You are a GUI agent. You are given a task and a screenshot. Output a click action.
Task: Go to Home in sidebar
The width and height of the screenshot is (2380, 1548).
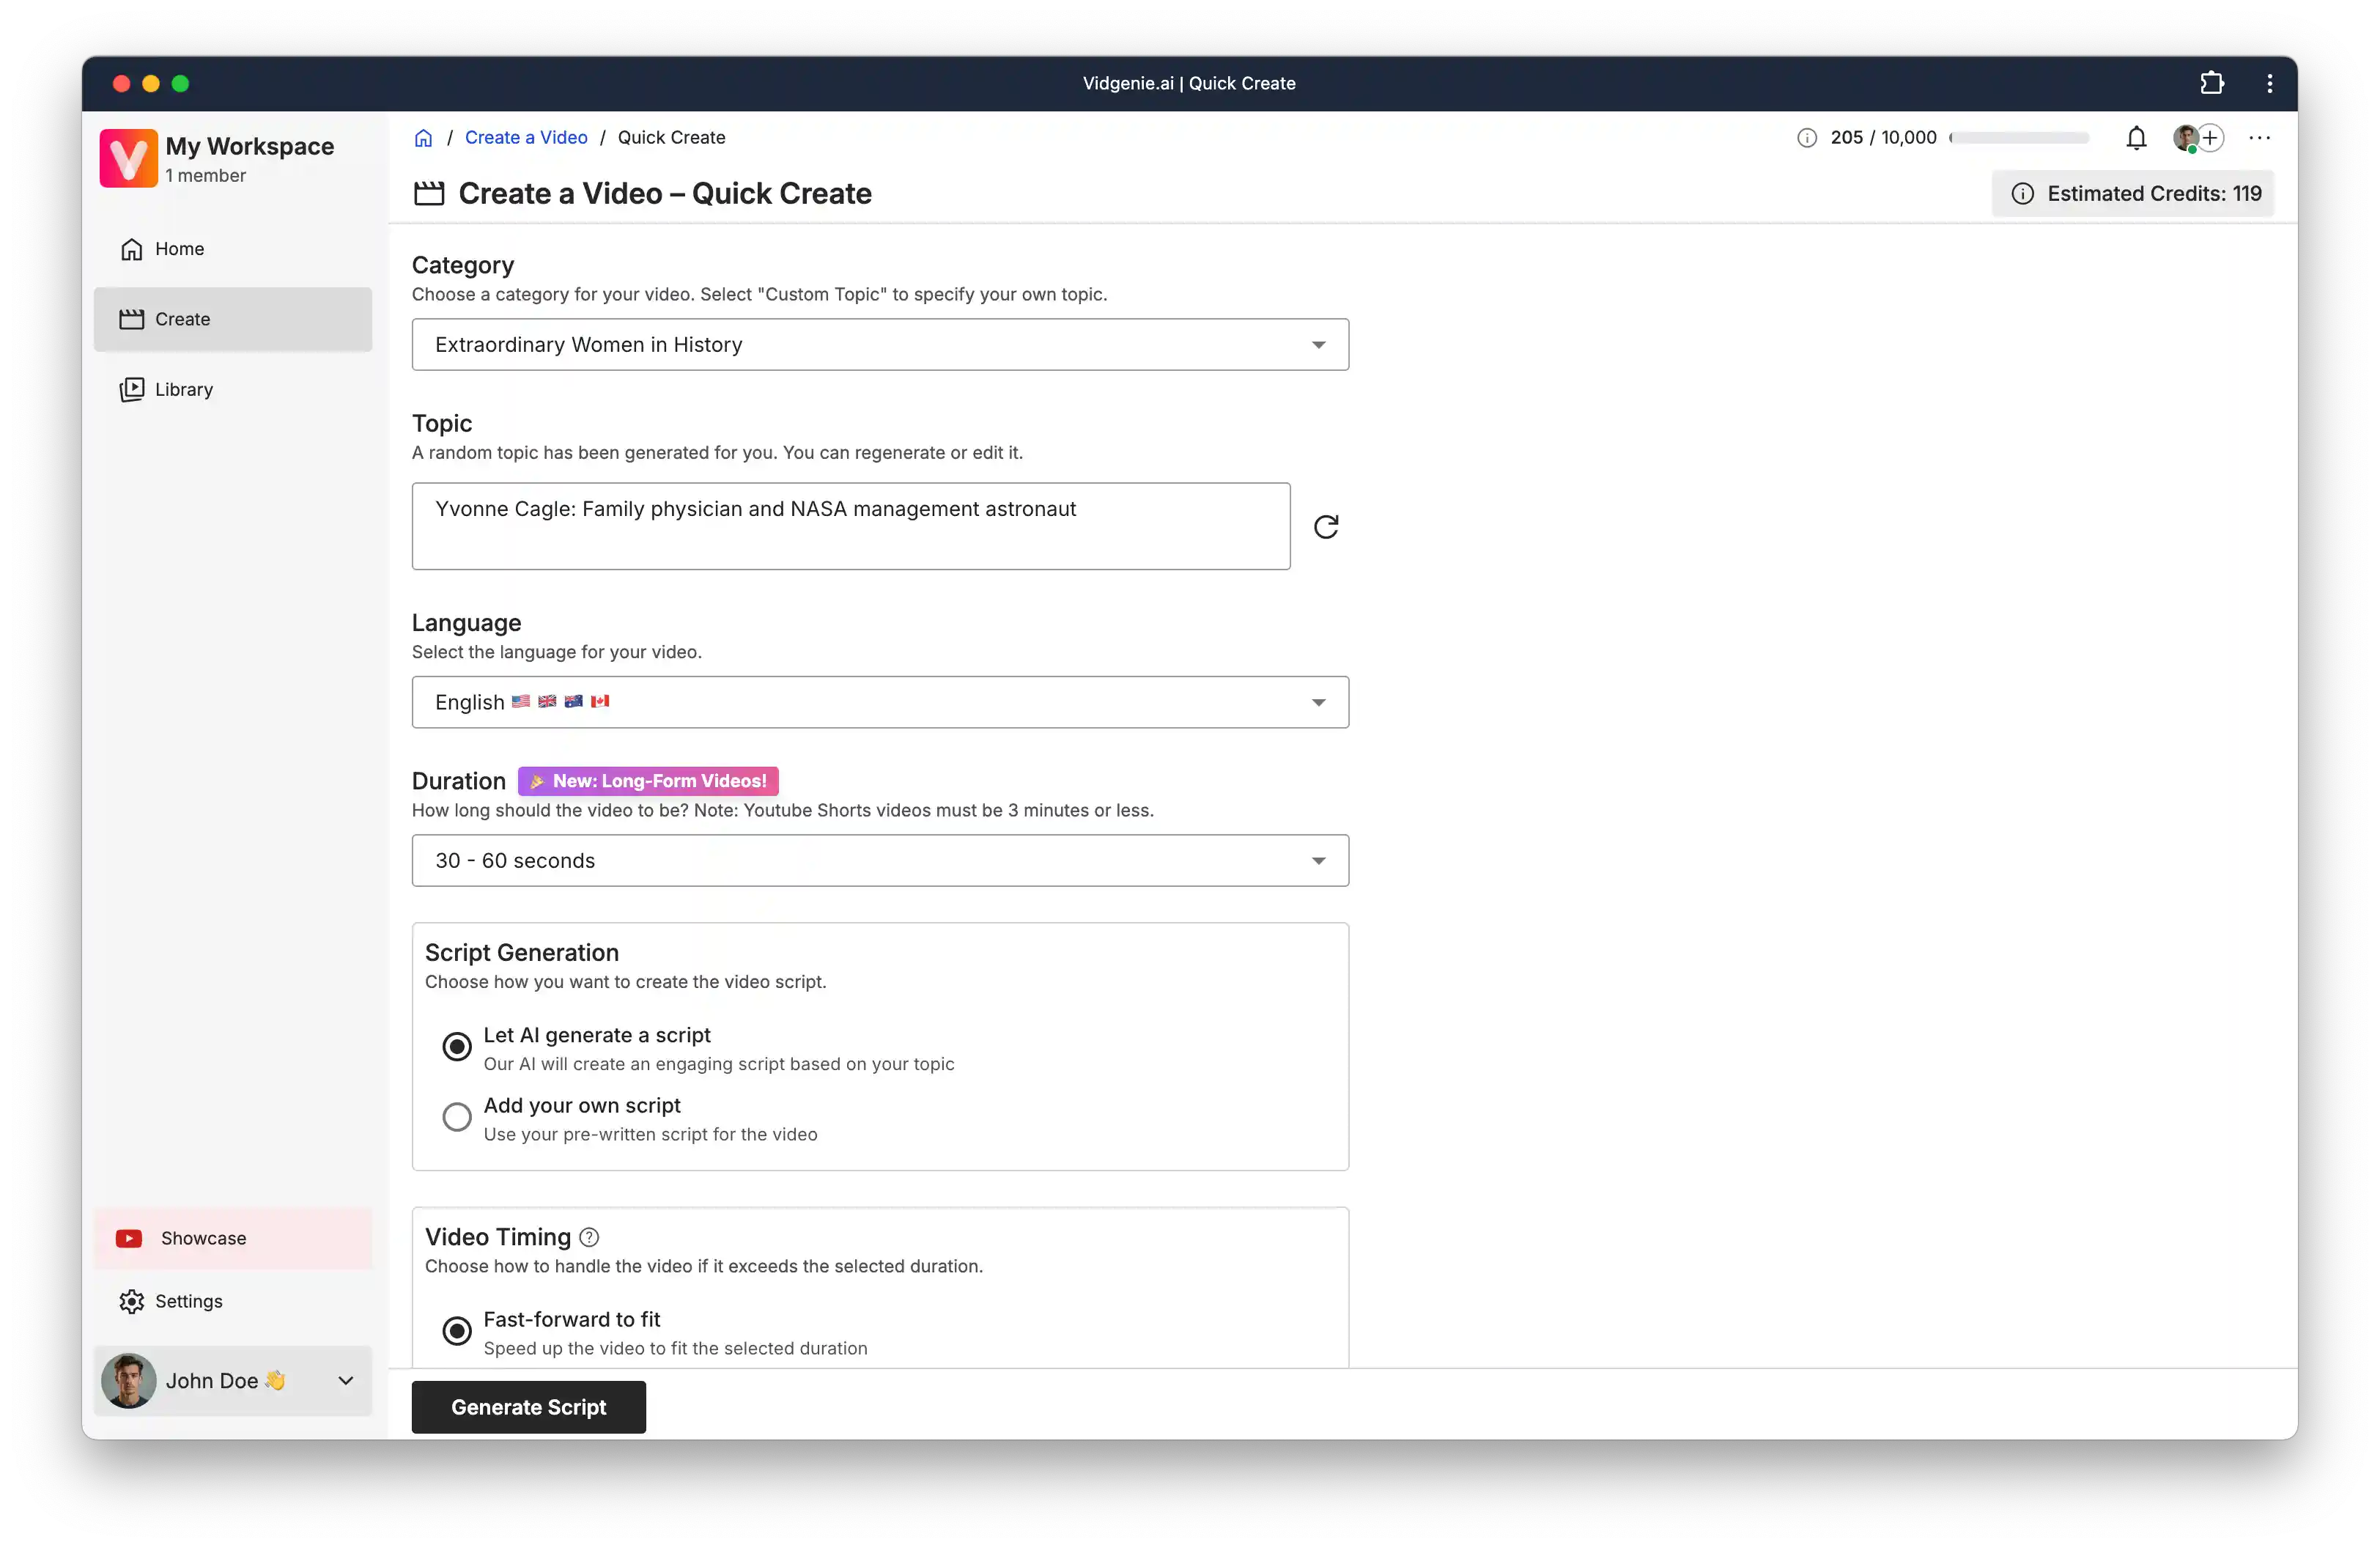tap(233, 249)
